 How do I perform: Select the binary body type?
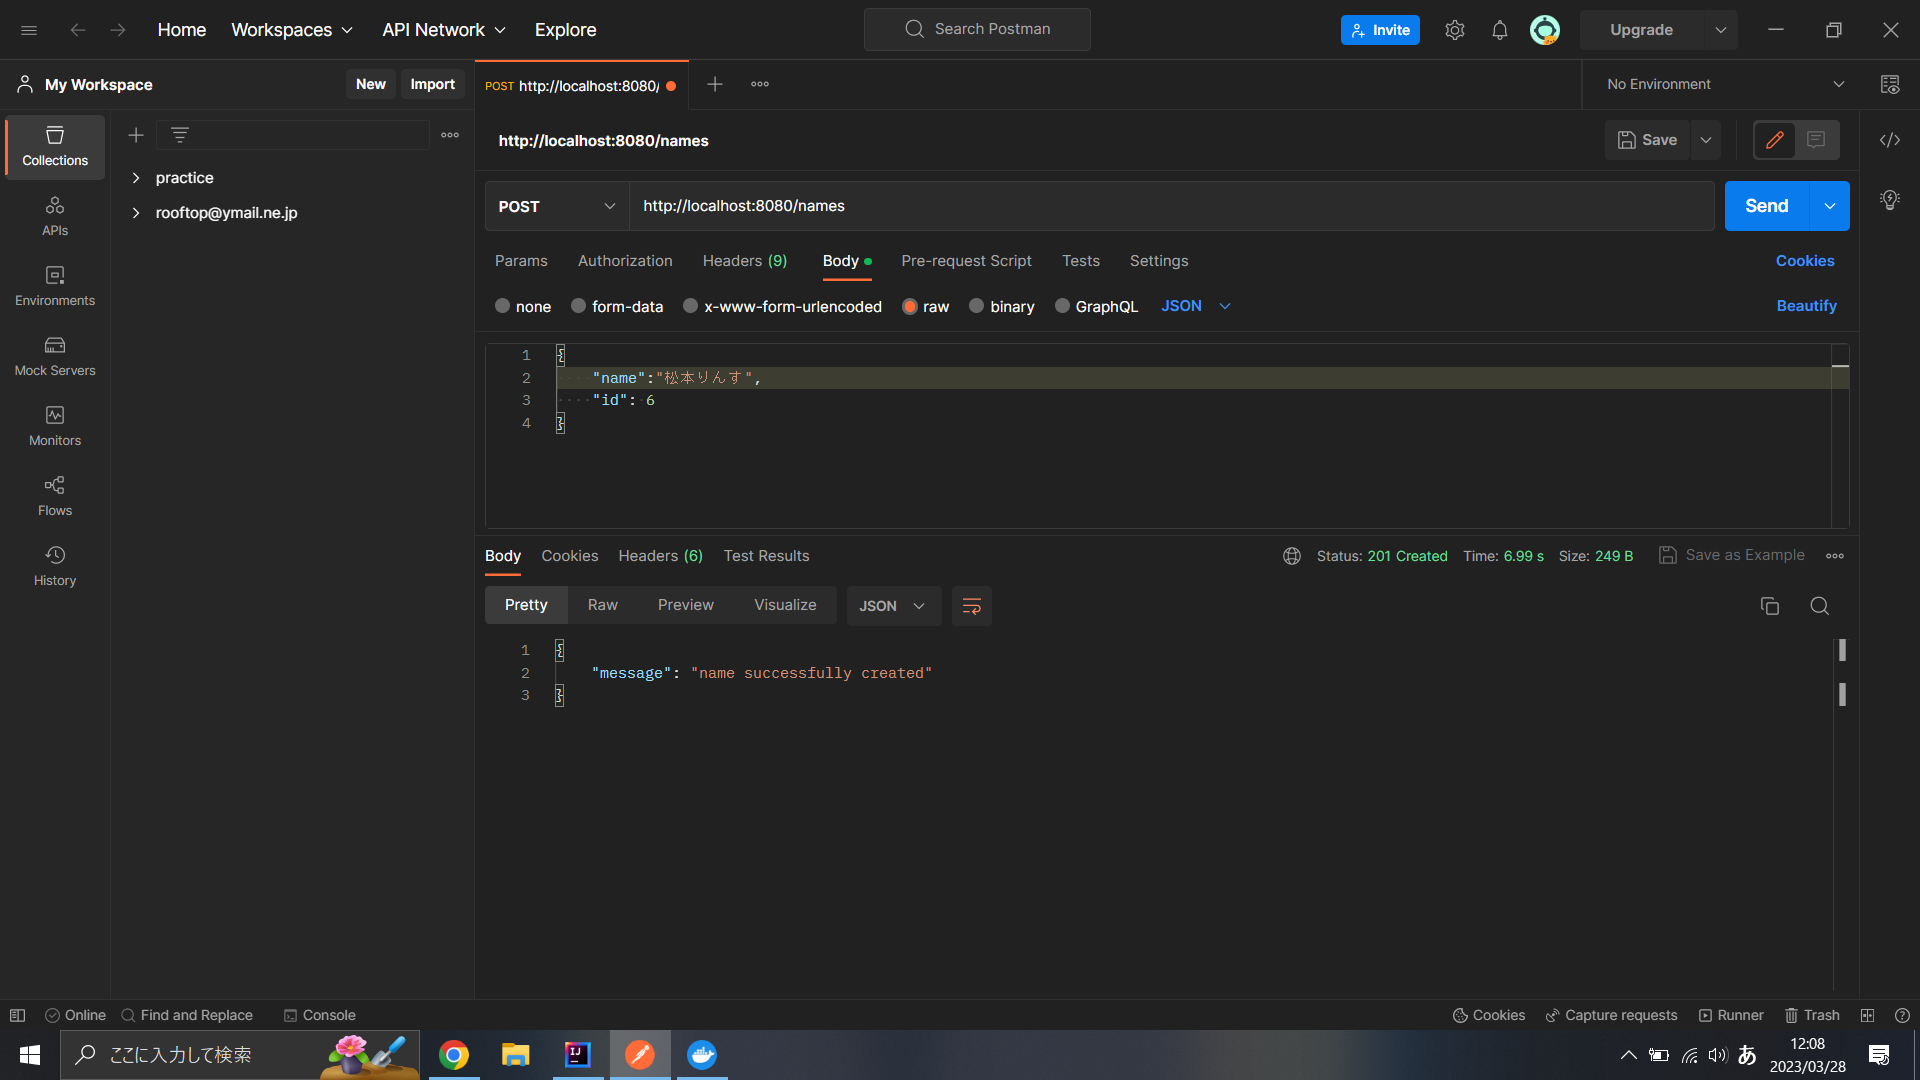1002,306
